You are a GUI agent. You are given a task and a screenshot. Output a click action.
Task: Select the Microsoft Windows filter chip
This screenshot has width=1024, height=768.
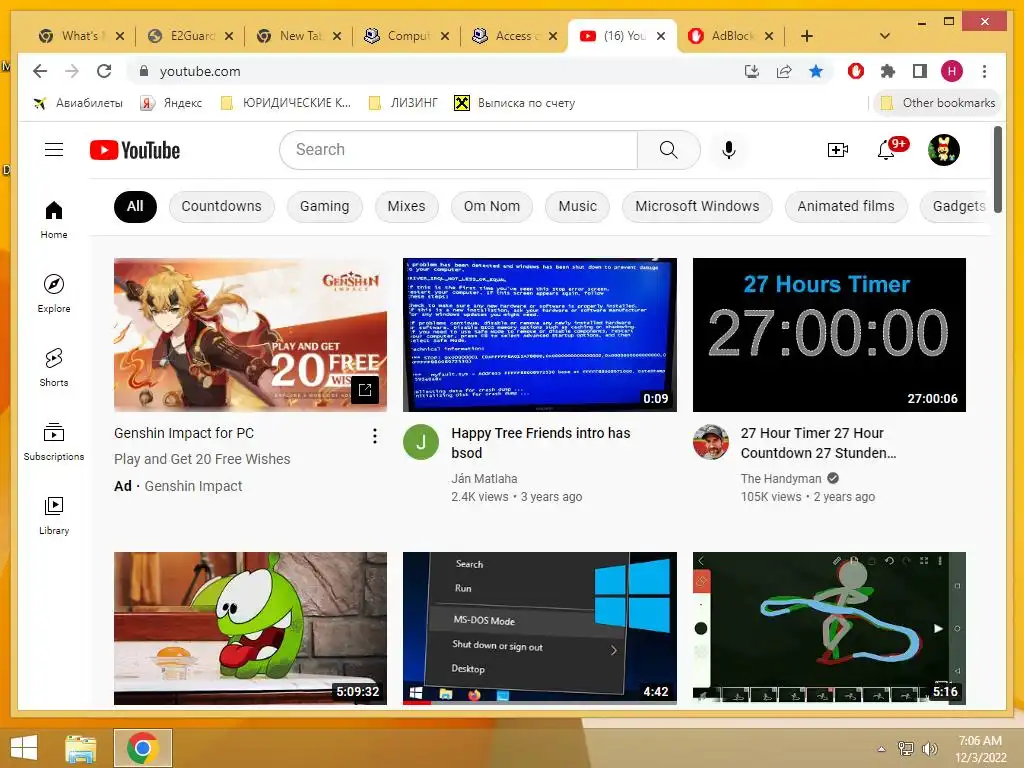pyautogui.click(x=697, y=206)
